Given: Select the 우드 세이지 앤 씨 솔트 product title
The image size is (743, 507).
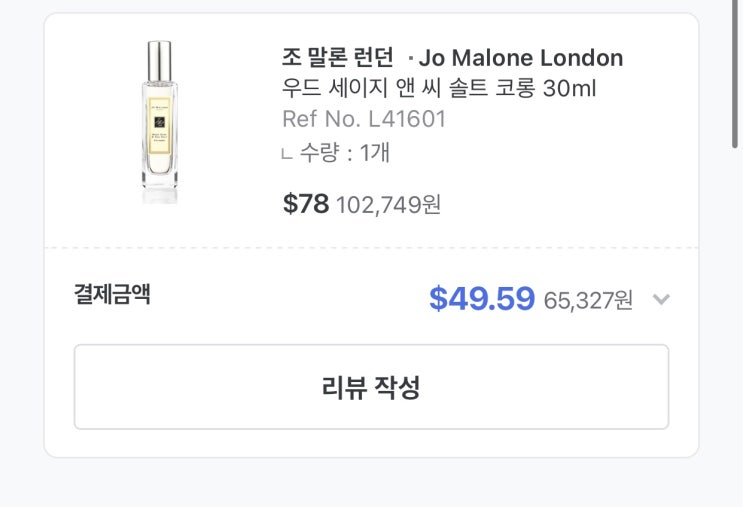Looking at the screenshot, I should 410,88.
